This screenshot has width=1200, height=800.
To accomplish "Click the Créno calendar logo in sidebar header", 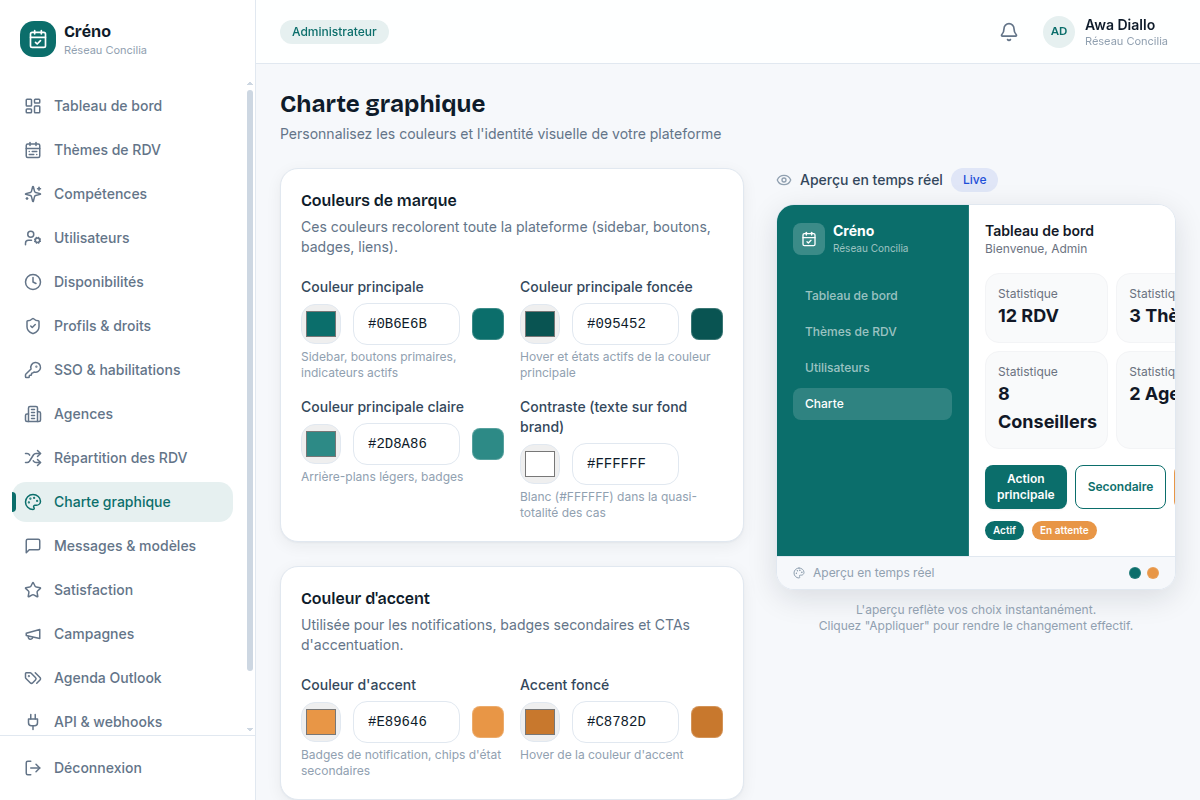I will point(38,39).
